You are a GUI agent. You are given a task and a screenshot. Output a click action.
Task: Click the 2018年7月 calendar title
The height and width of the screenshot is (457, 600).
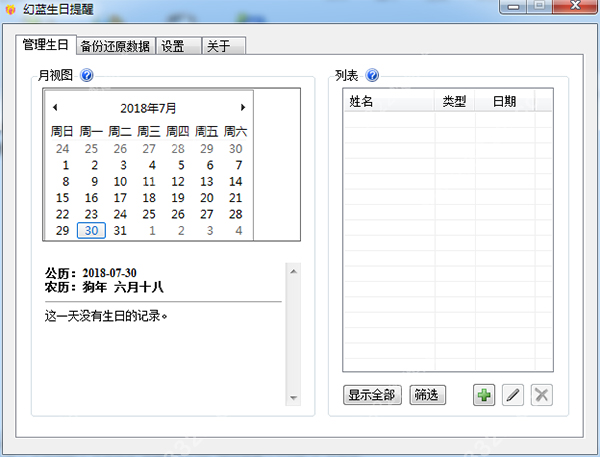pyautogui.click(x=148, y=108)
